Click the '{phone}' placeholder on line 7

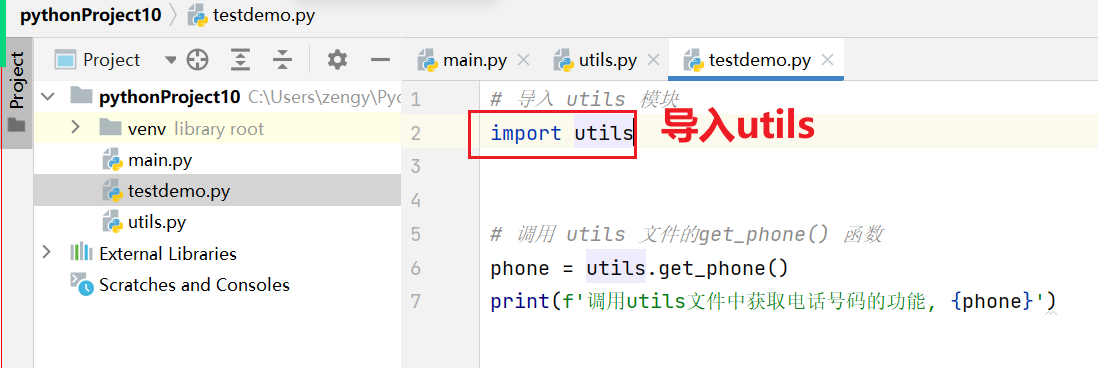tap(993, 302)
